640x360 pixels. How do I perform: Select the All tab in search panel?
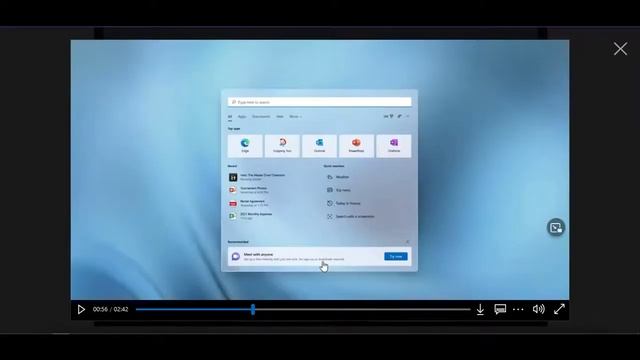point(230,117)
